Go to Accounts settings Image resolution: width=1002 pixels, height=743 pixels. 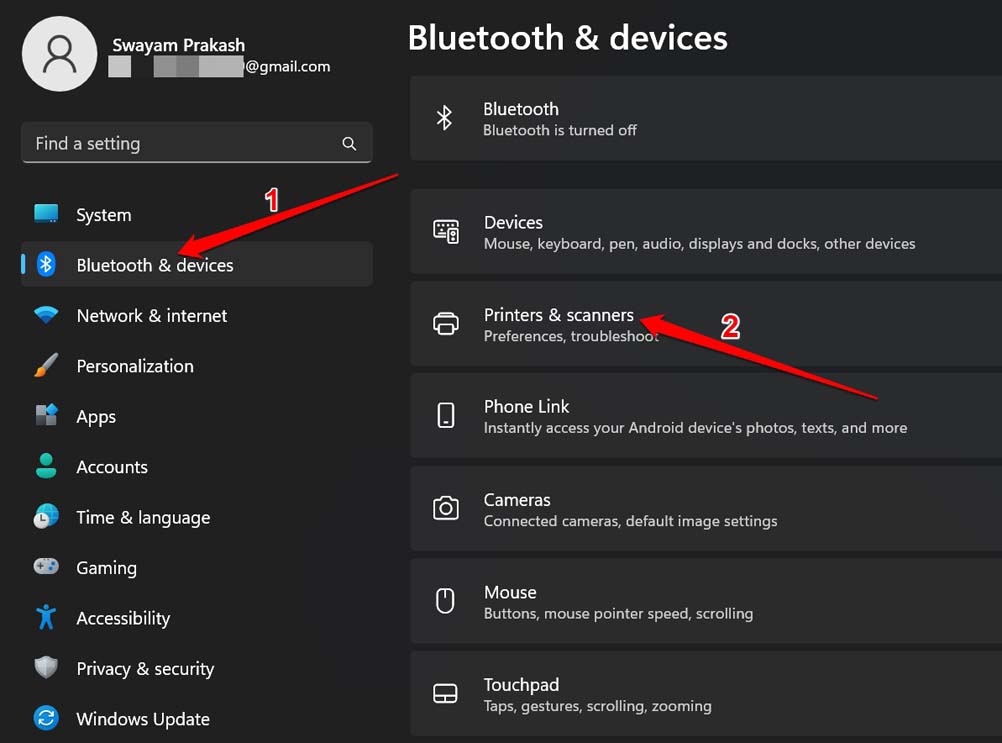(111, 467)
